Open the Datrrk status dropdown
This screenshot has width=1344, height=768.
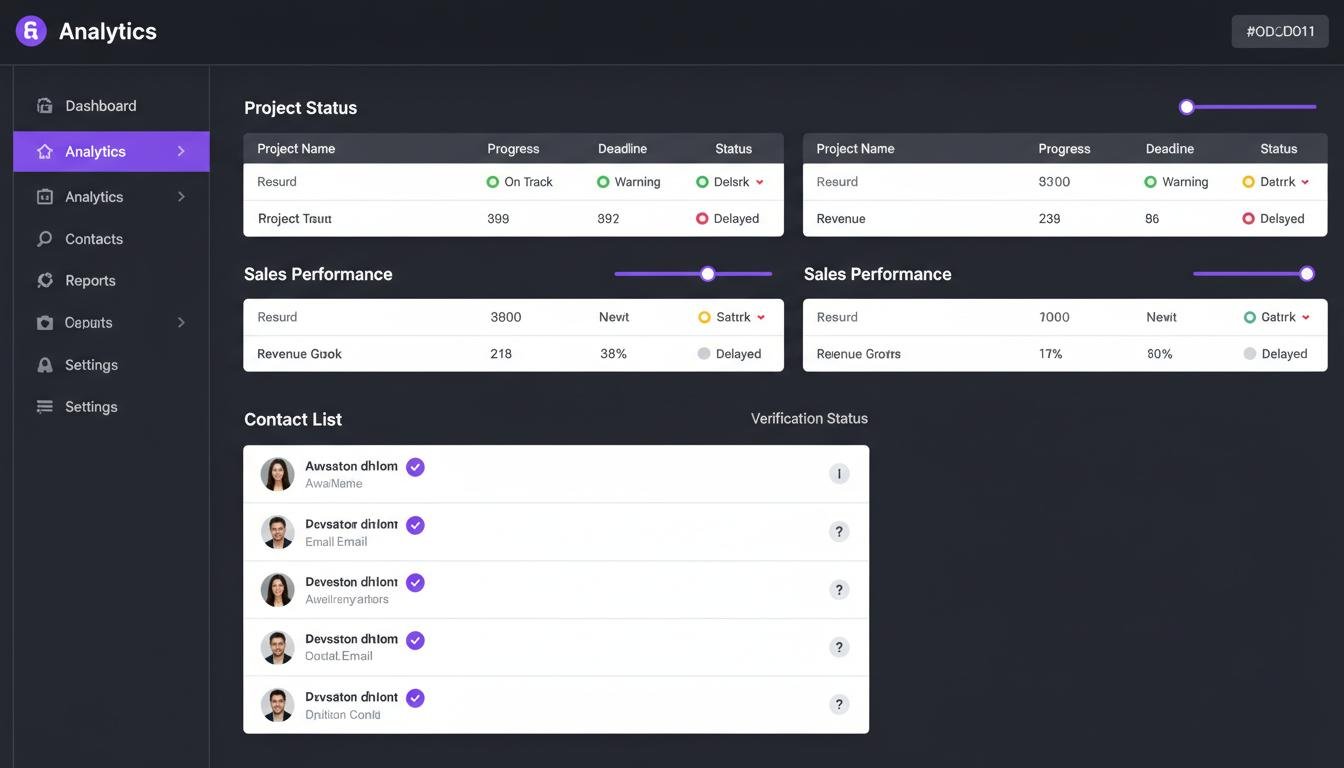(1305, 182)
